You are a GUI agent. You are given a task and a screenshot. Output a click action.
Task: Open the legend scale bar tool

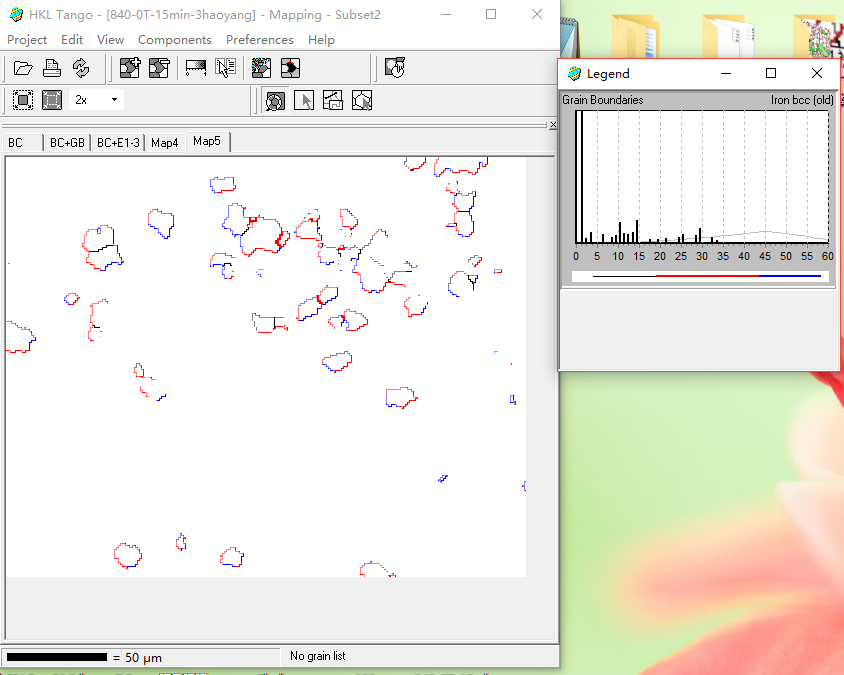click(x=196, y=68)
